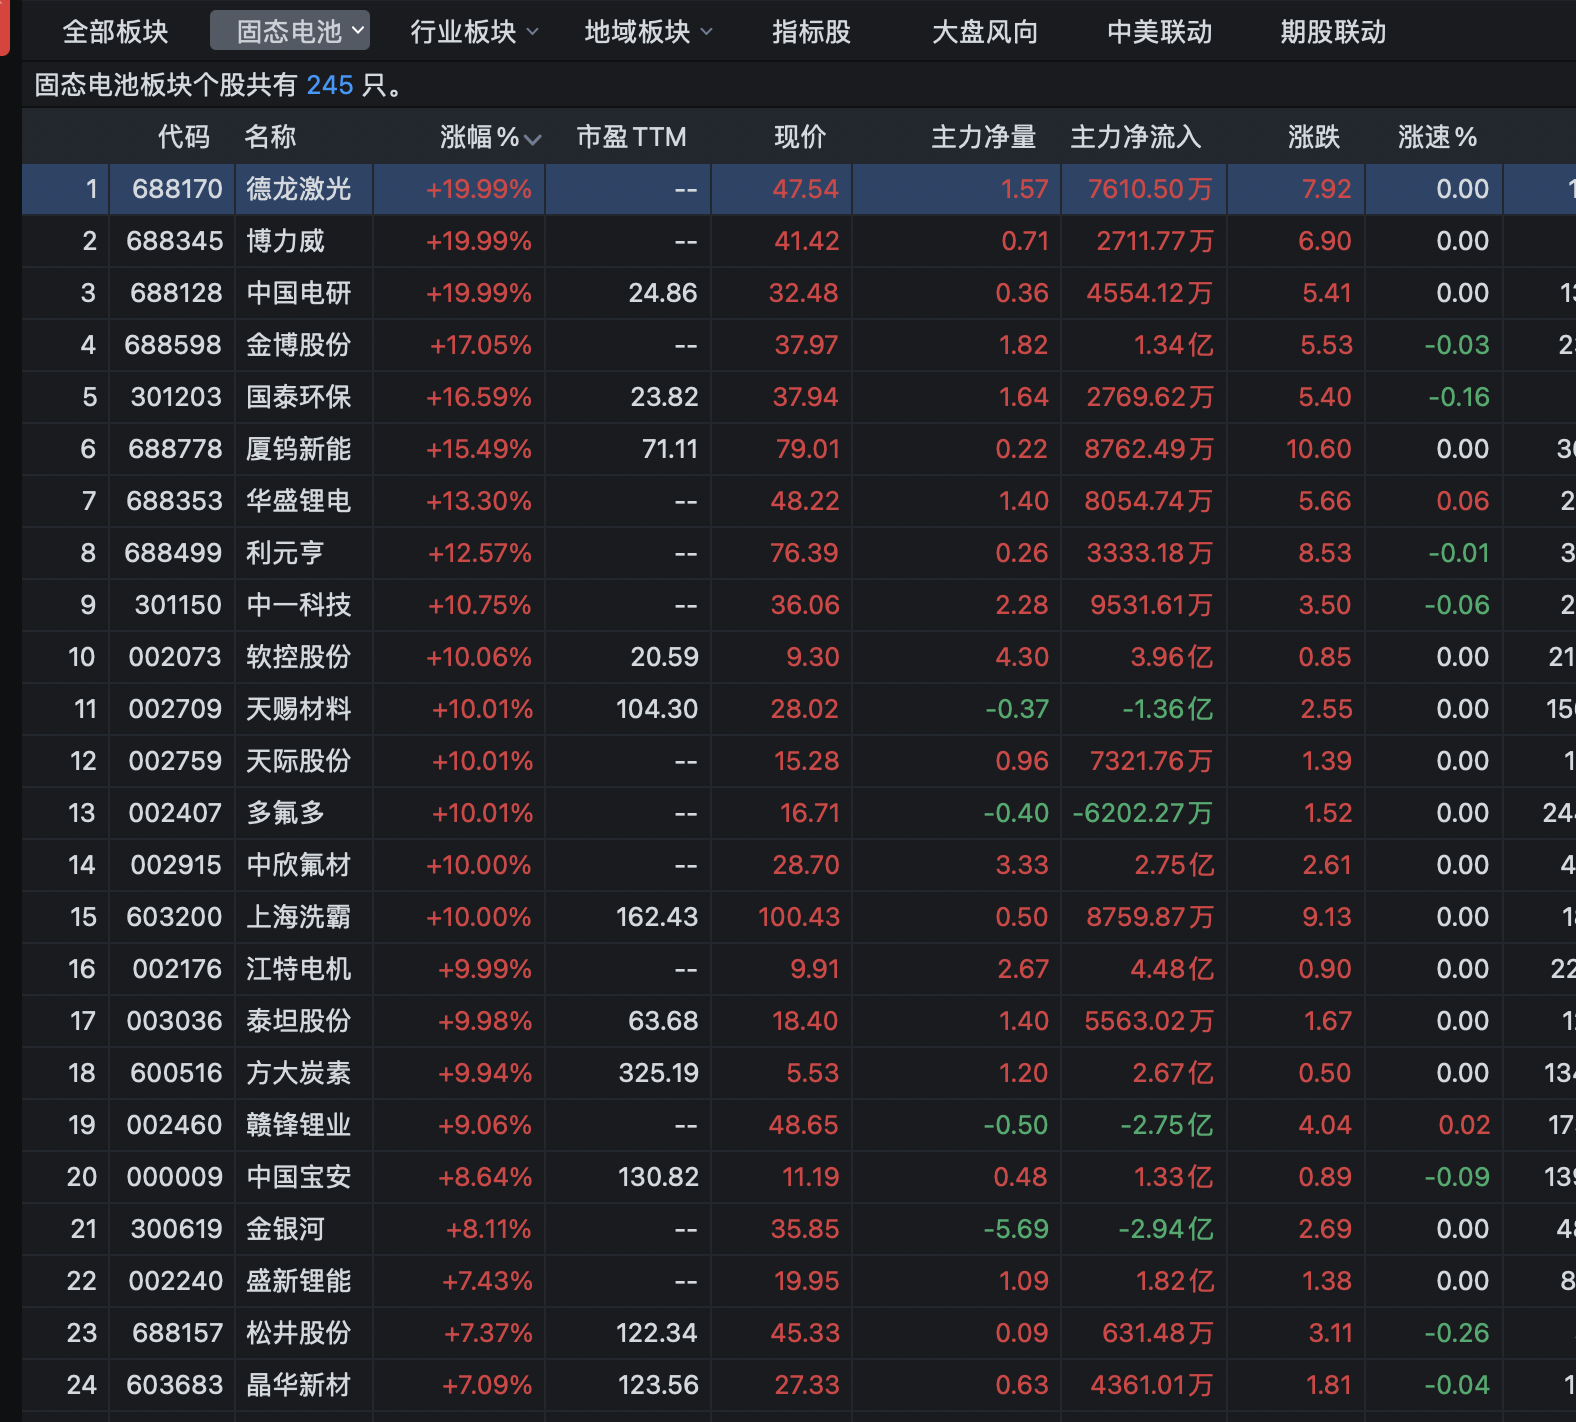
Task: Sort by 代码 column header
Action: point(184,137)
